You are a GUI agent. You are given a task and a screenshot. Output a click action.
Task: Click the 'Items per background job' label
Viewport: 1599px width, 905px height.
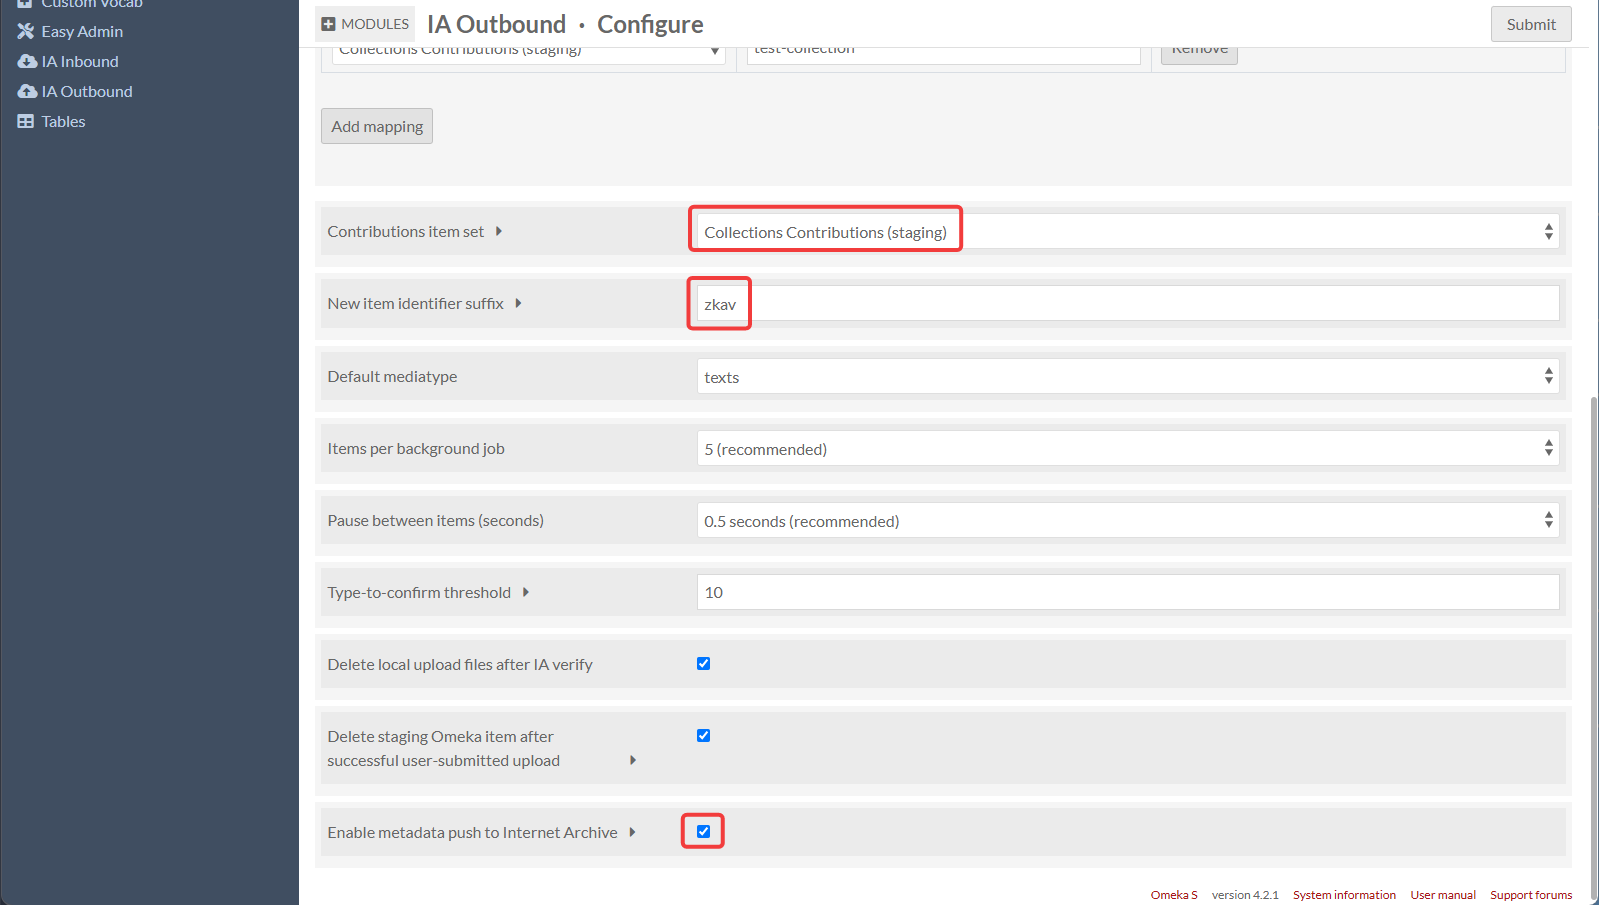[416, 448]
